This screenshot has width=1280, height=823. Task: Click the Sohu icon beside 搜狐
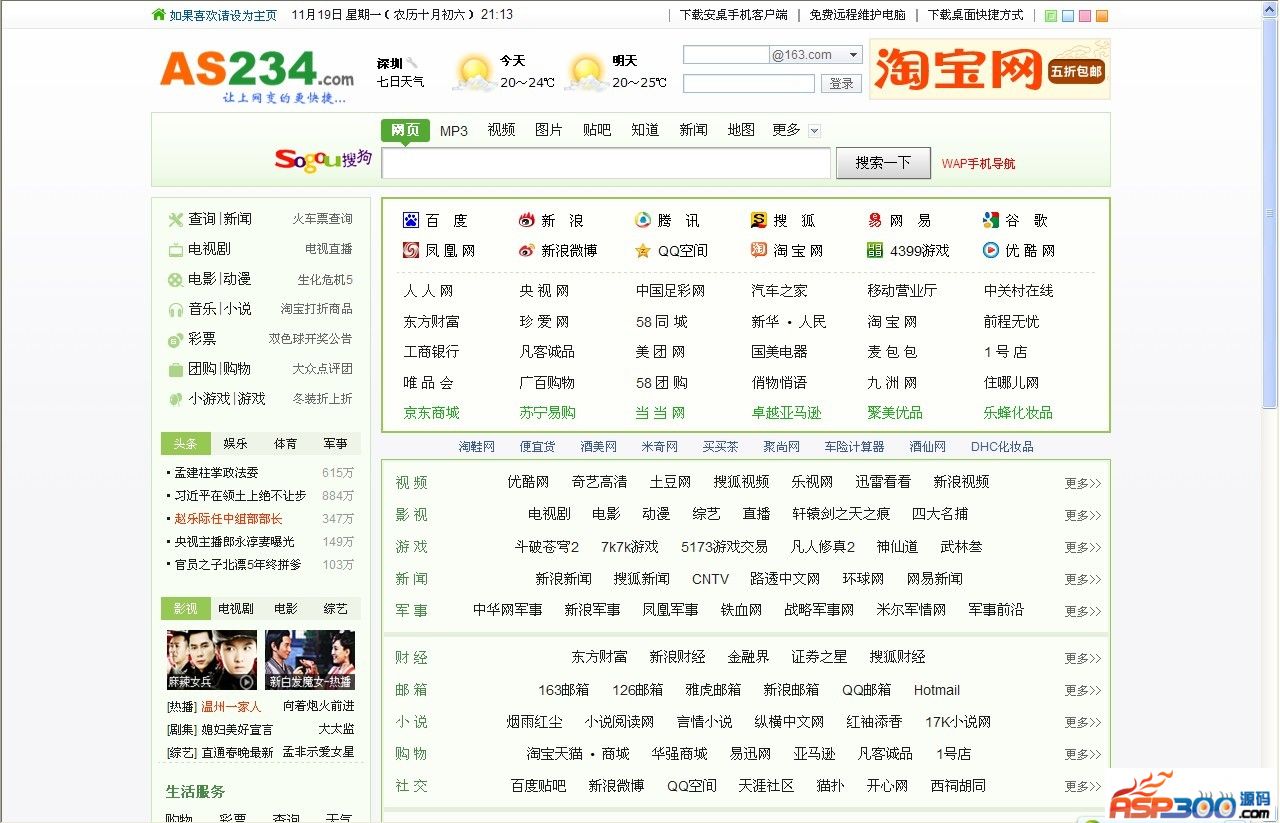[759, 221]
